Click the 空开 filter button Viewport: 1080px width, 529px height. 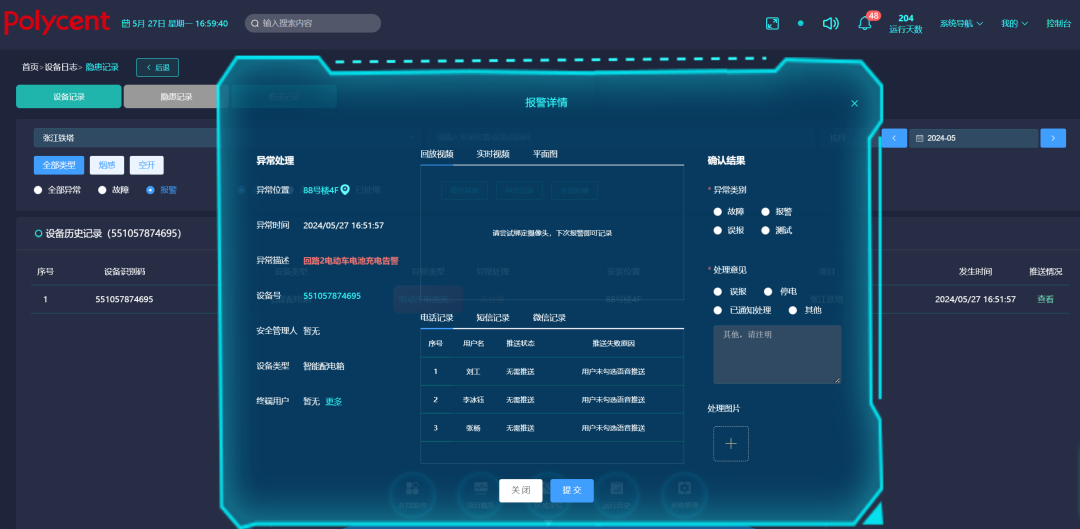147,165
